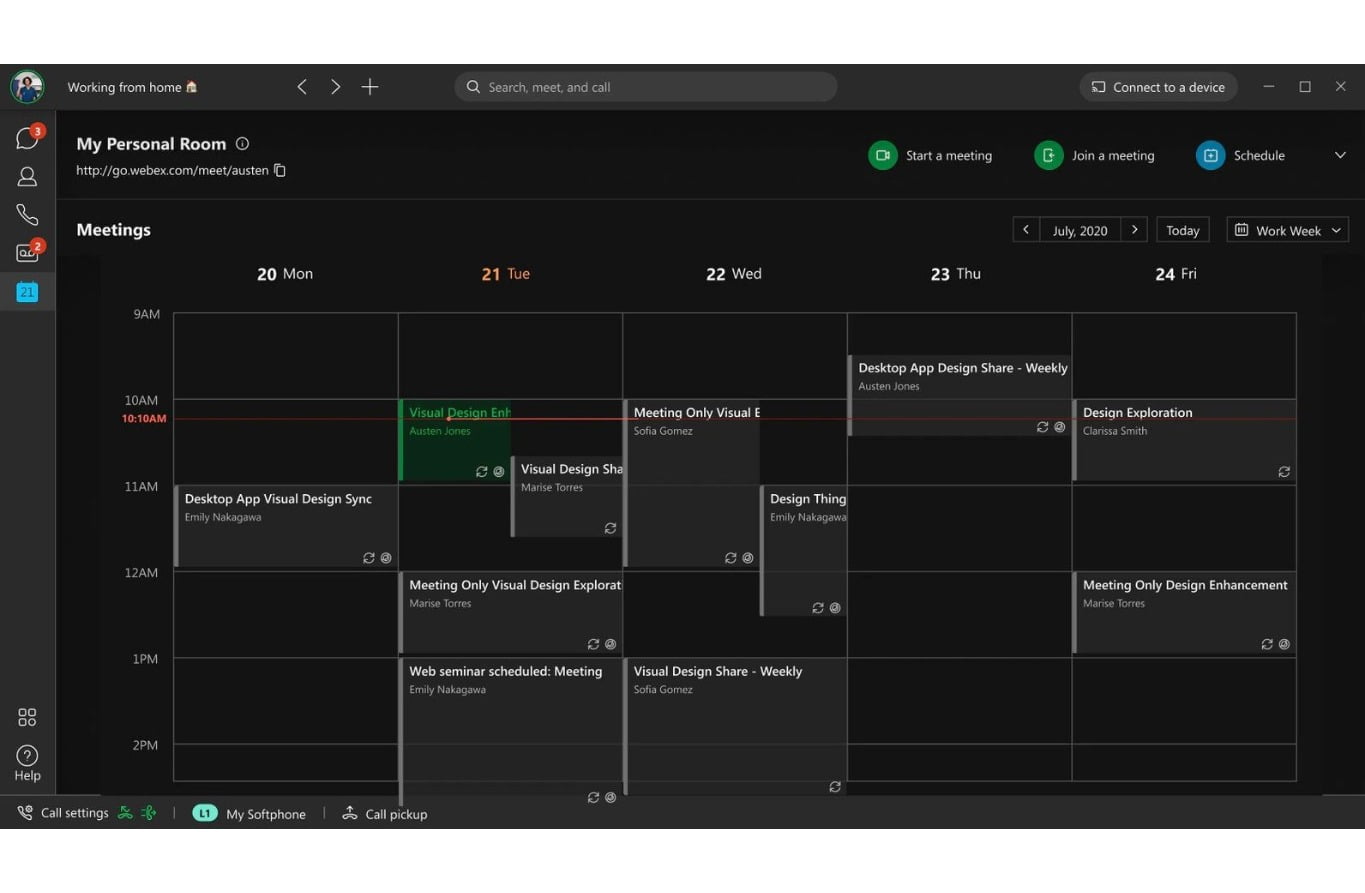
Task: Expand the chevron next to Schedule
Action: click(1340, 155)
